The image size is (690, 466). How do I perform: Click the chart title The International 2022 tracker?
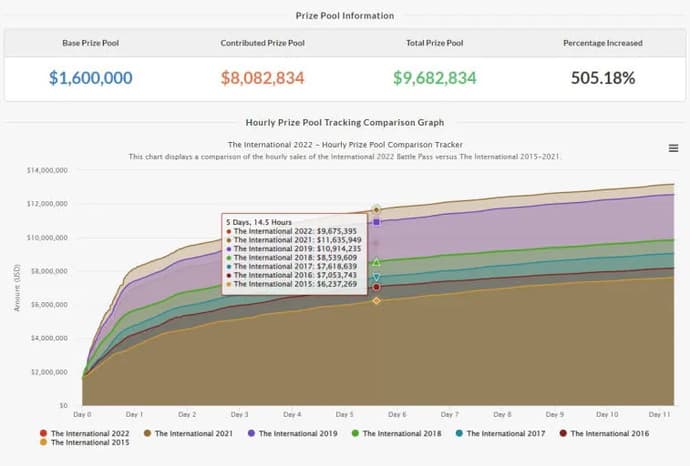(345, 145)
